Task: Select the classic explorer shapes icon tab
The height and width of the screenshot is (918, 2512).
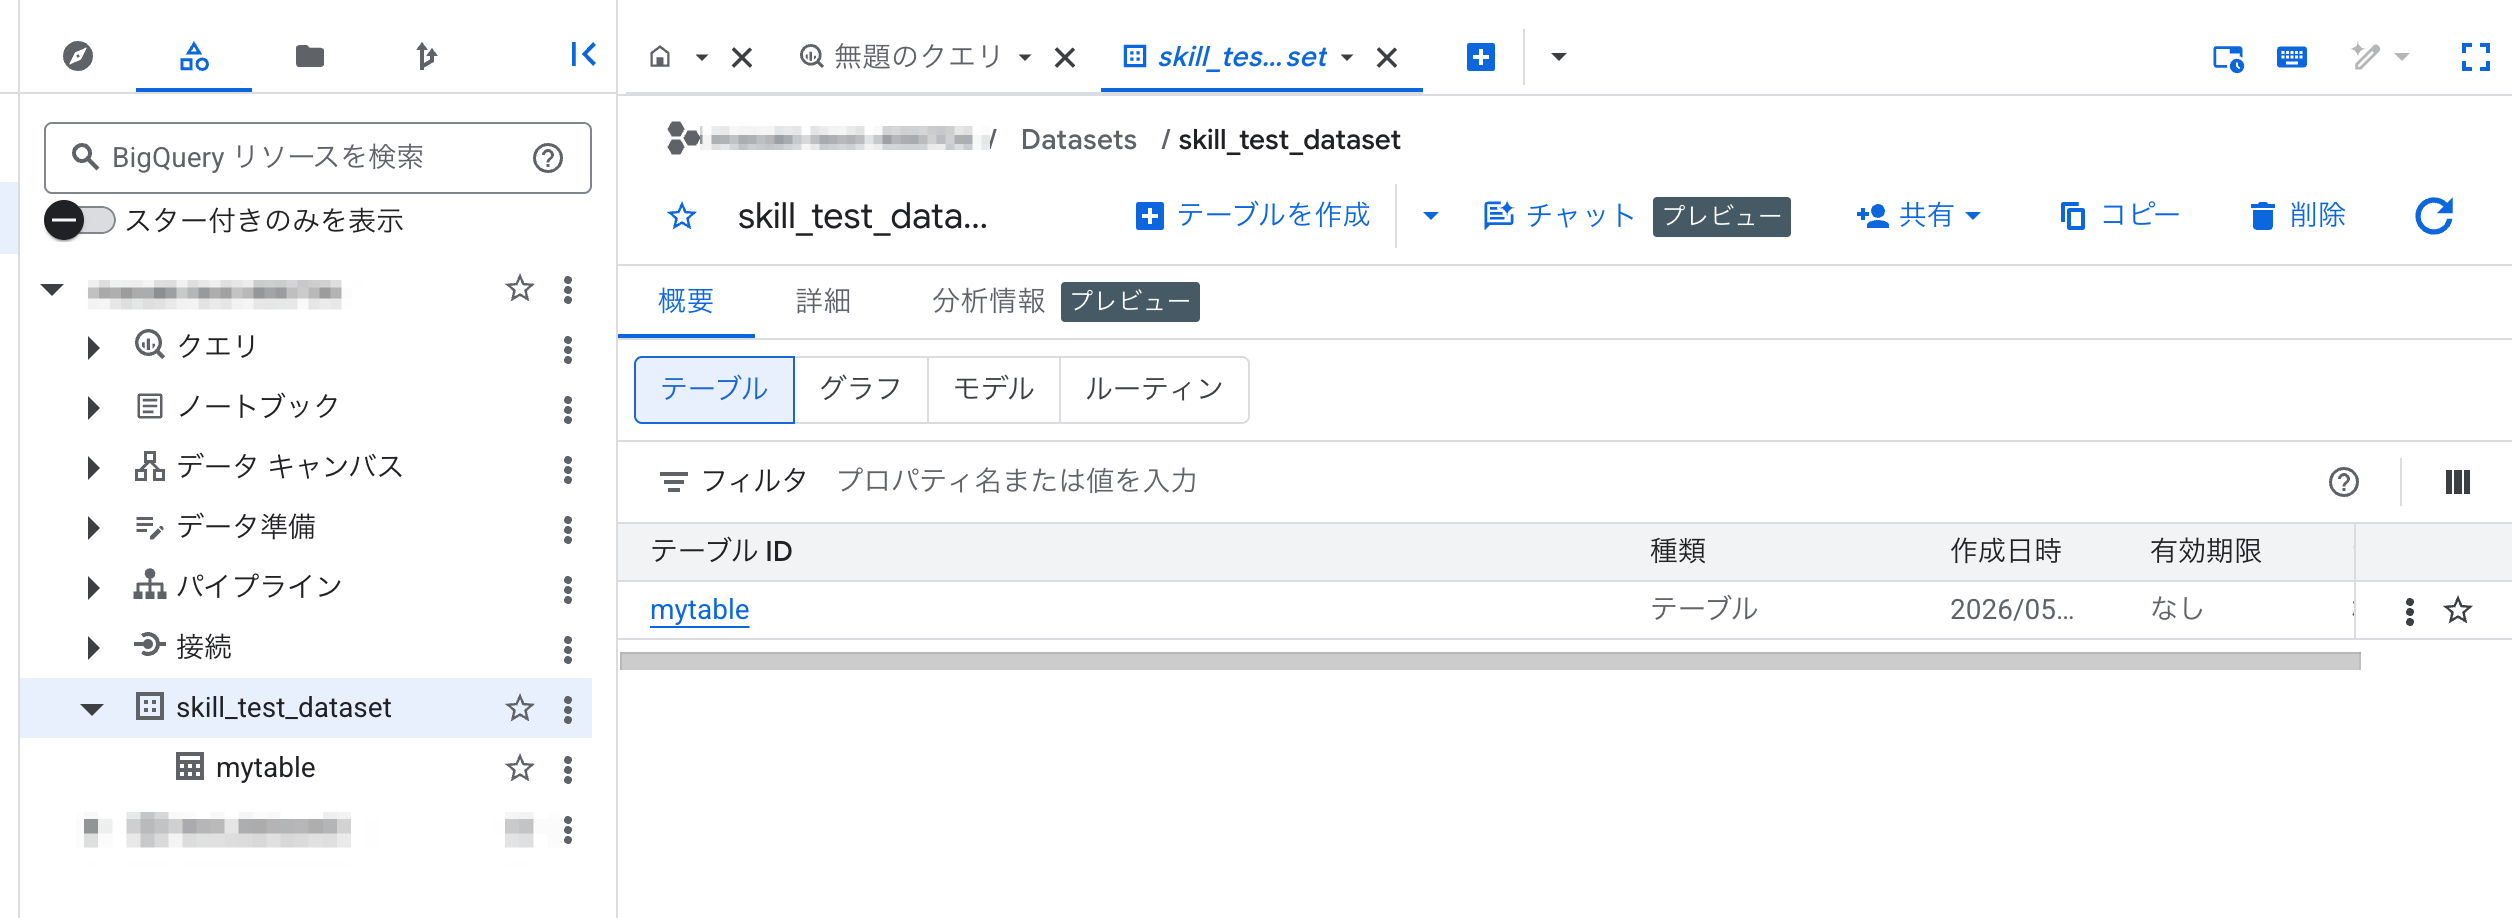Action: (x=194, y=56)
